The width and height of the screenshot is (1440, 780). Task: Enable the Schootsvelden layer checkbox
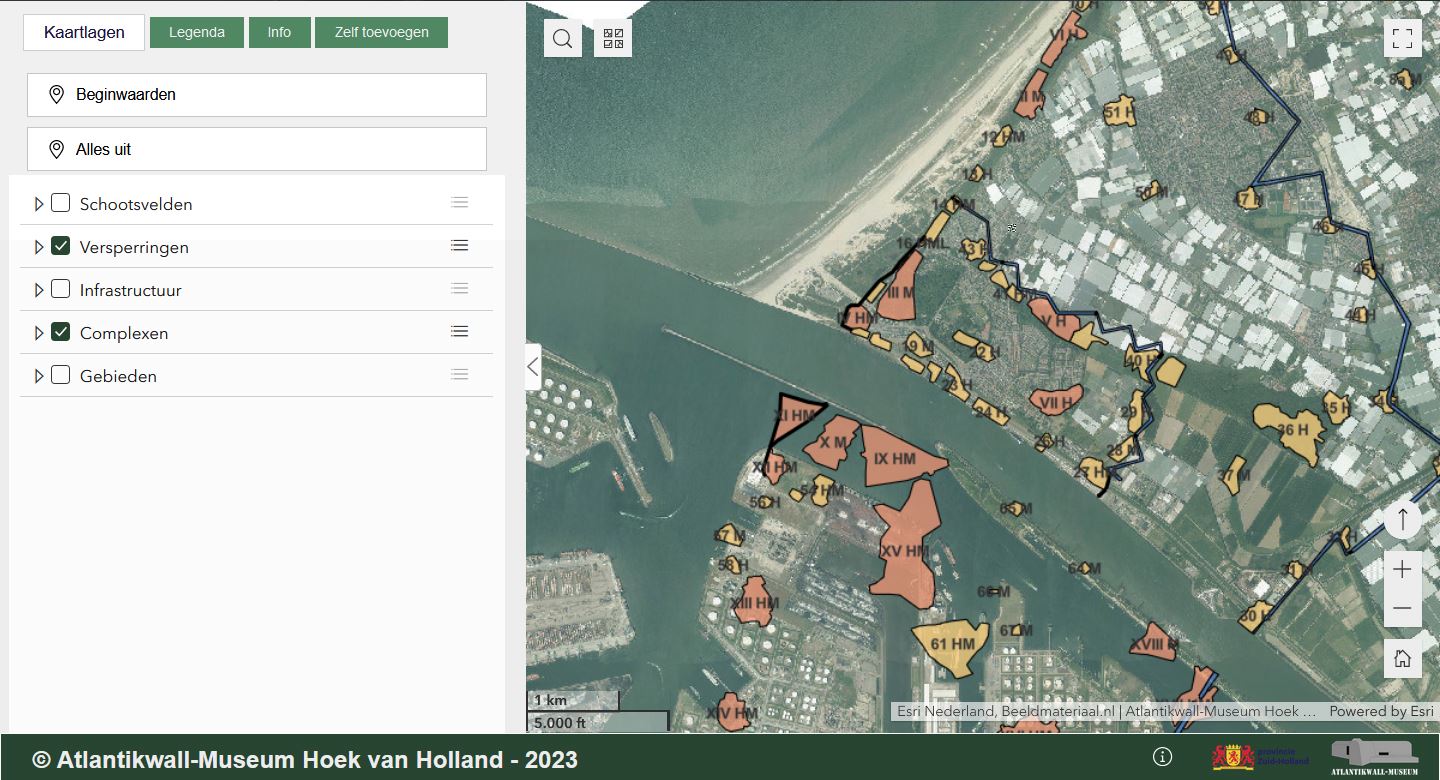point(61,203)
